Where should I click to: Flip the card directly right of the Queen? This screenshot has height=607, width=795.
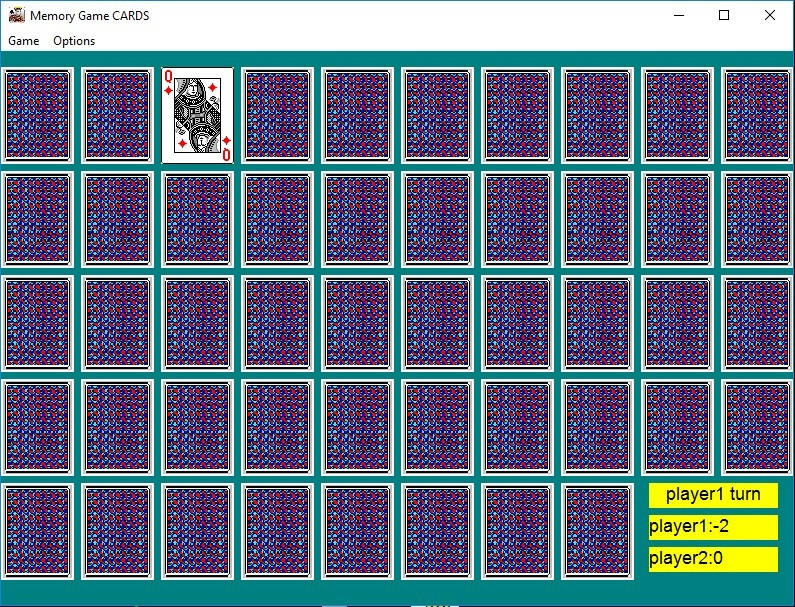277,115
